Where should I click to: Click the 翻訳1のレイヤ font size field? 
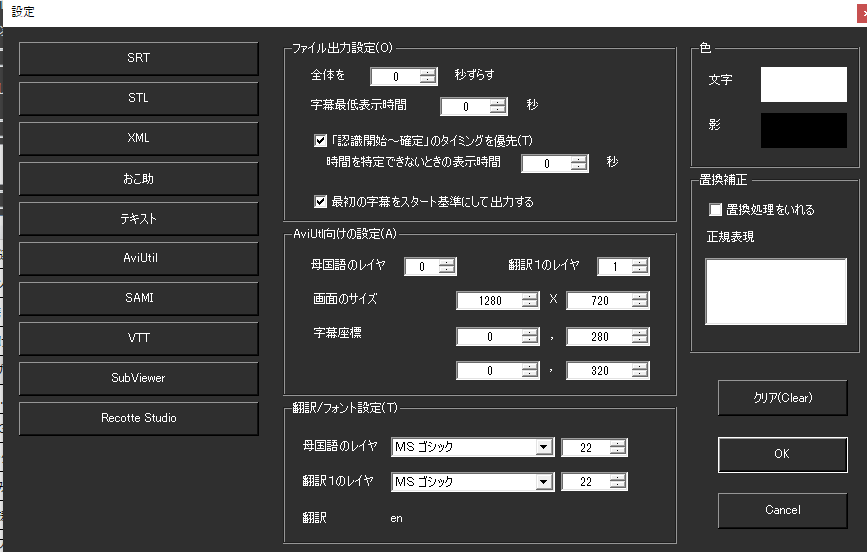[x=586, y=482]
